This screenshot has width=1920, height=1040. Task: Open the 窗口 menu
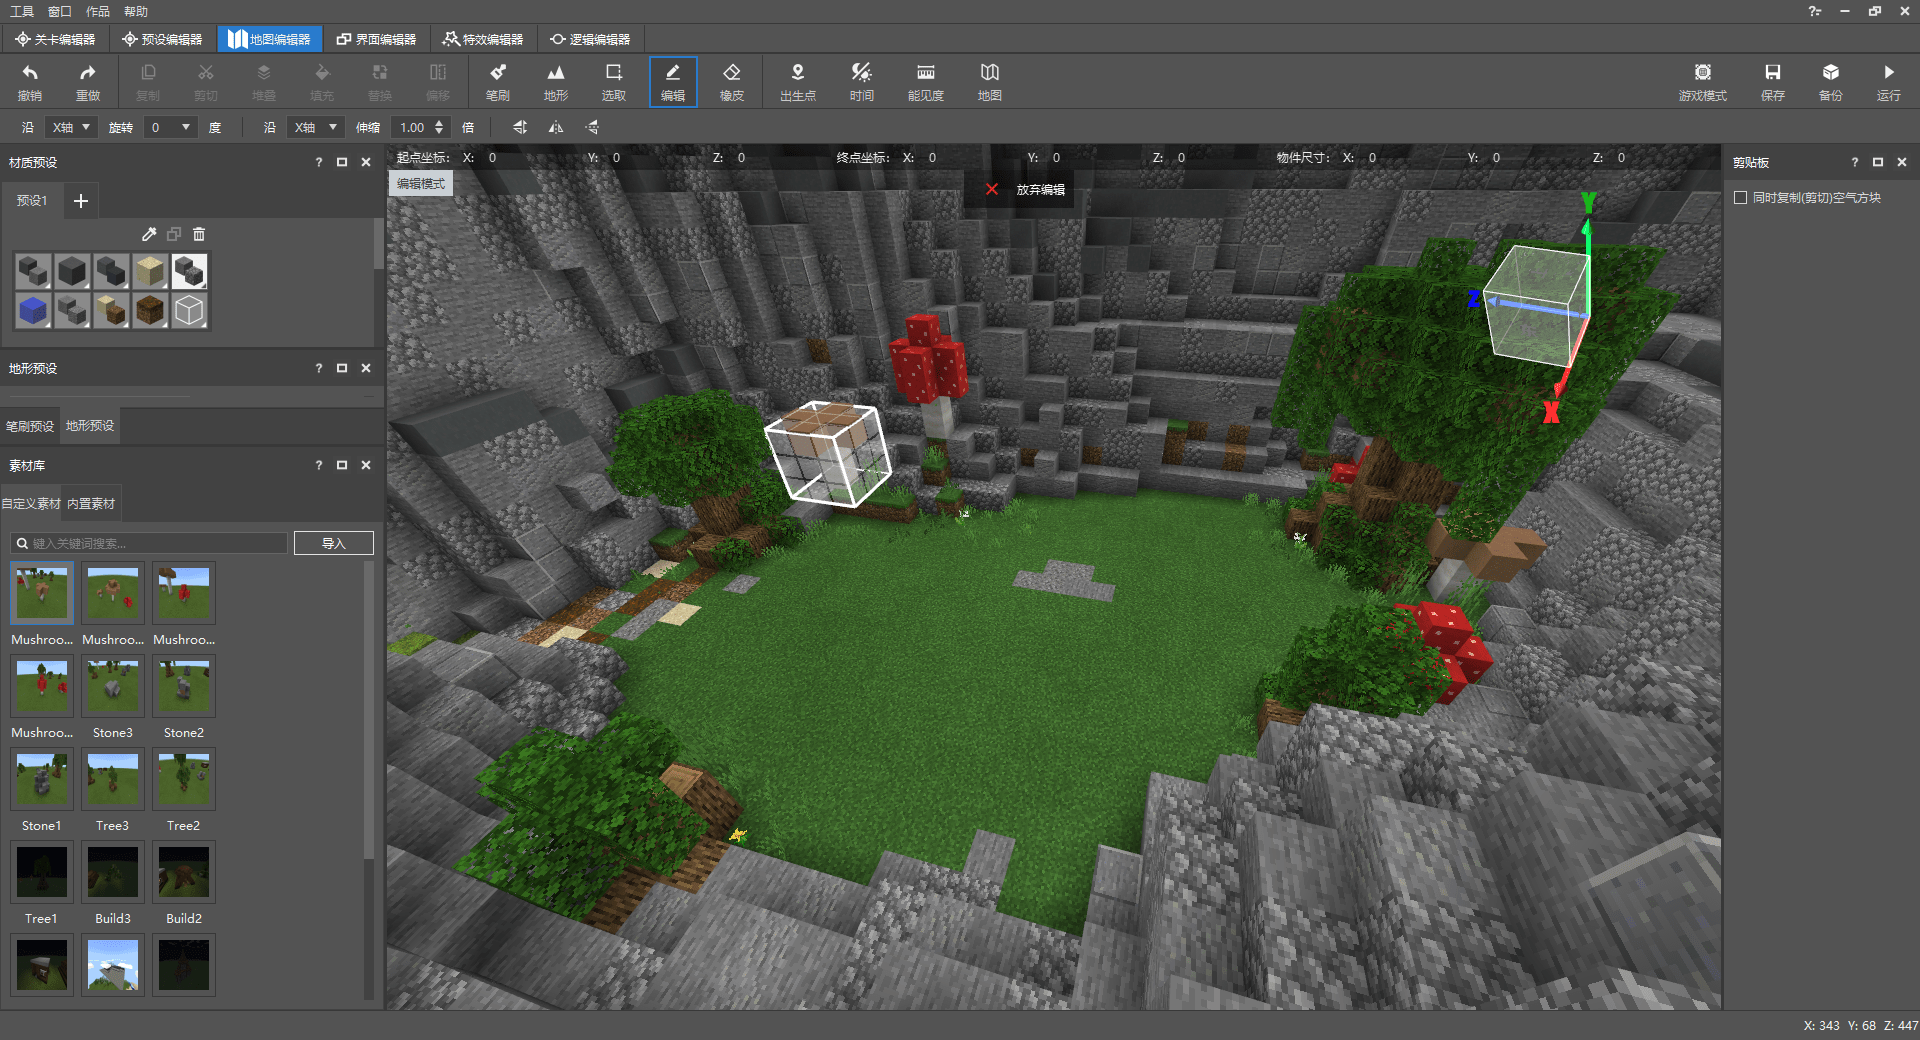(x=60, y=11)
